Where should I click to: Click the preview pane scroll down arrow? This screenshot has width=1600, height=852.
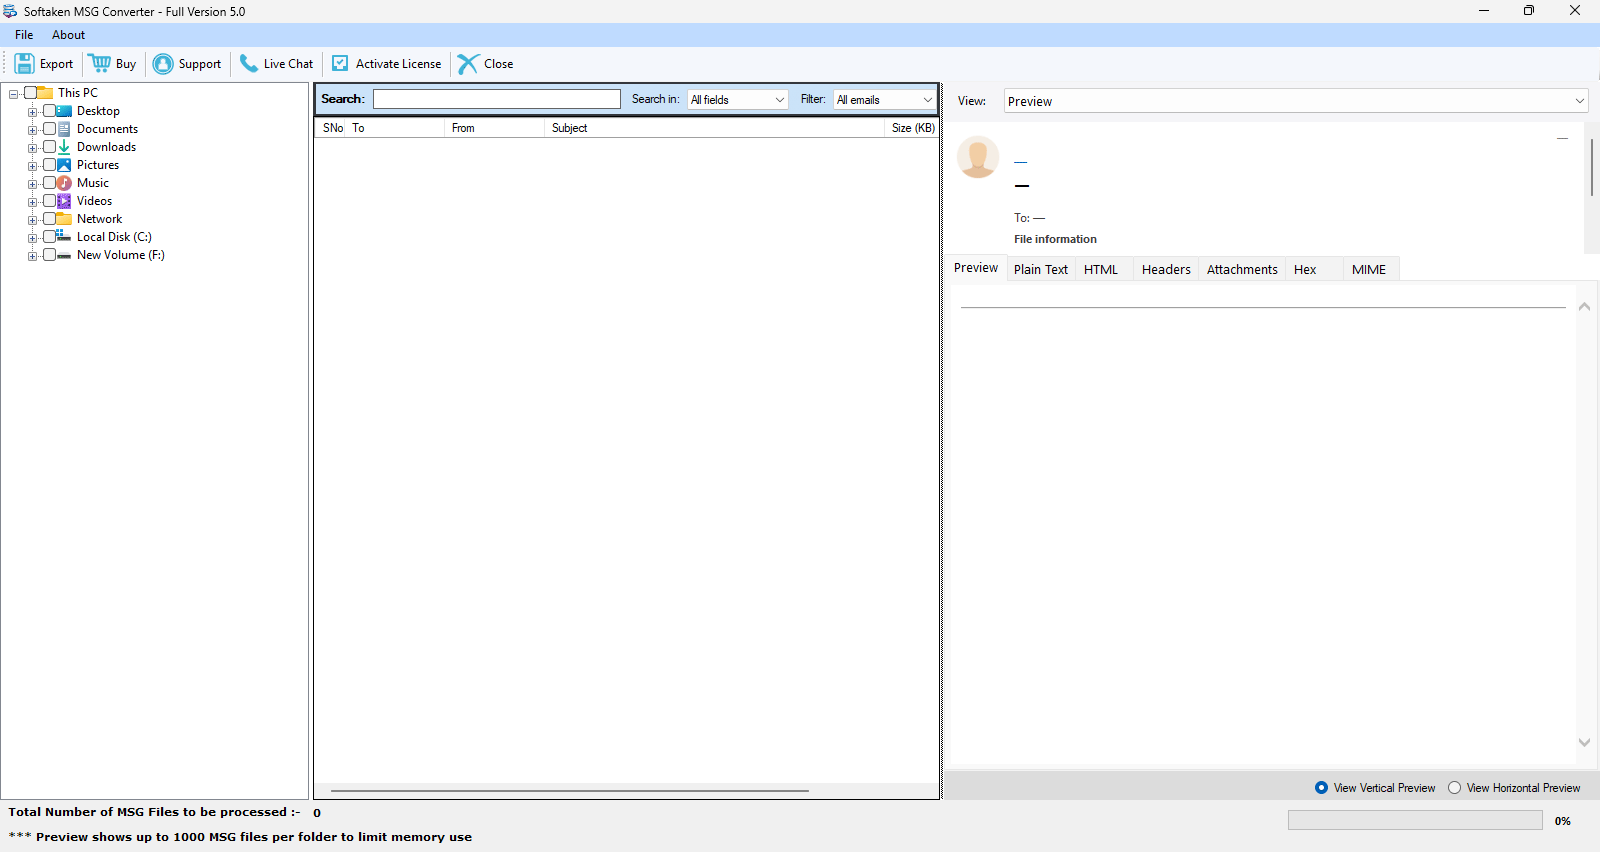pyautogui.click(x=1584, y=742)
